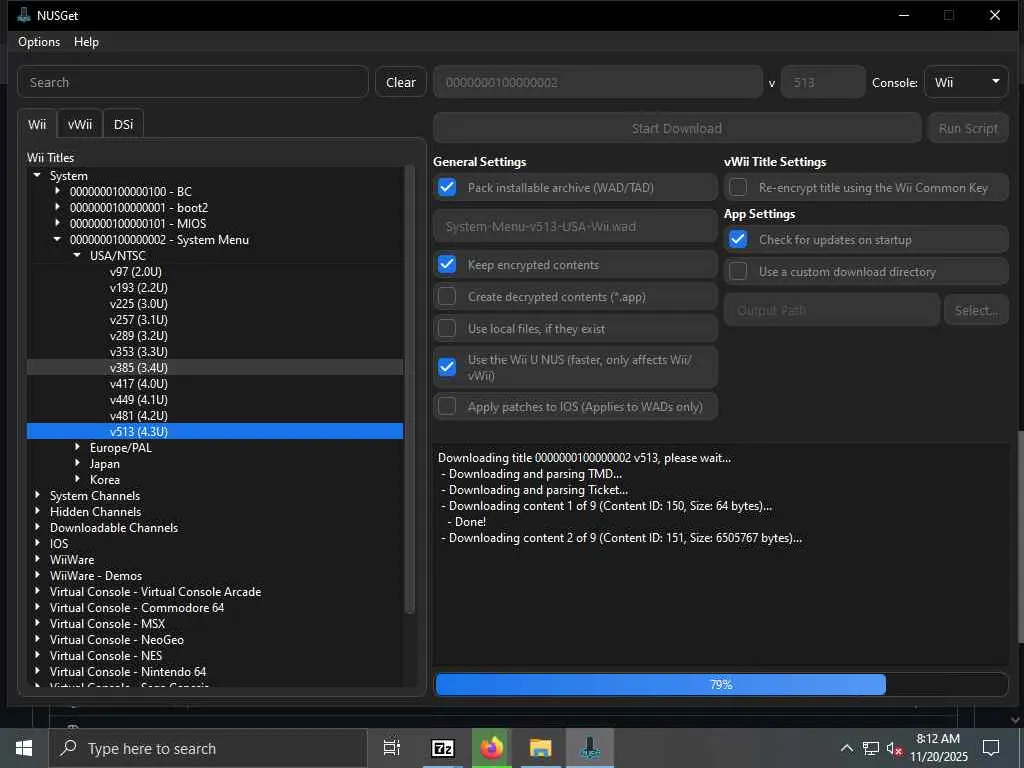Viewport: 1024px width, 768px height.
Task: Switch to the DSi tab
Action: point(123,124)
